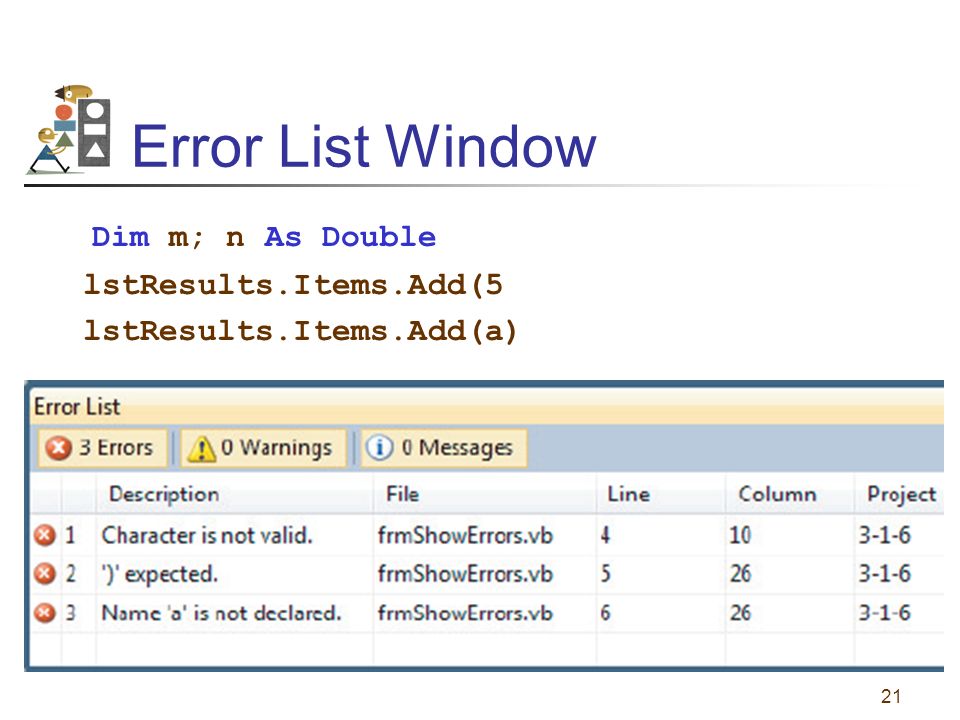Screen dimensions: 960x720
Task: Toggle the 0 Warnings filter button
Action: pyautogui.click(x=263, y=448)
